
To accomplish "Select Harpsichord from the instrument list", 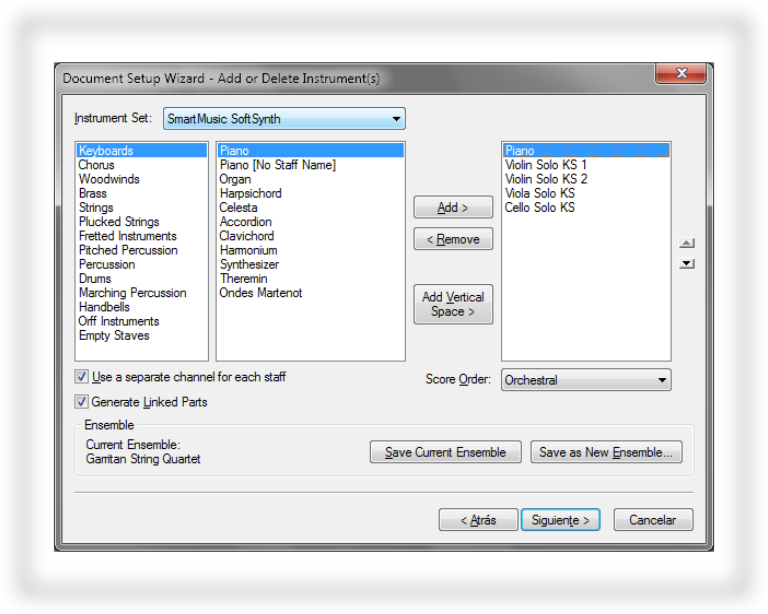I will [x=250, y=193].
